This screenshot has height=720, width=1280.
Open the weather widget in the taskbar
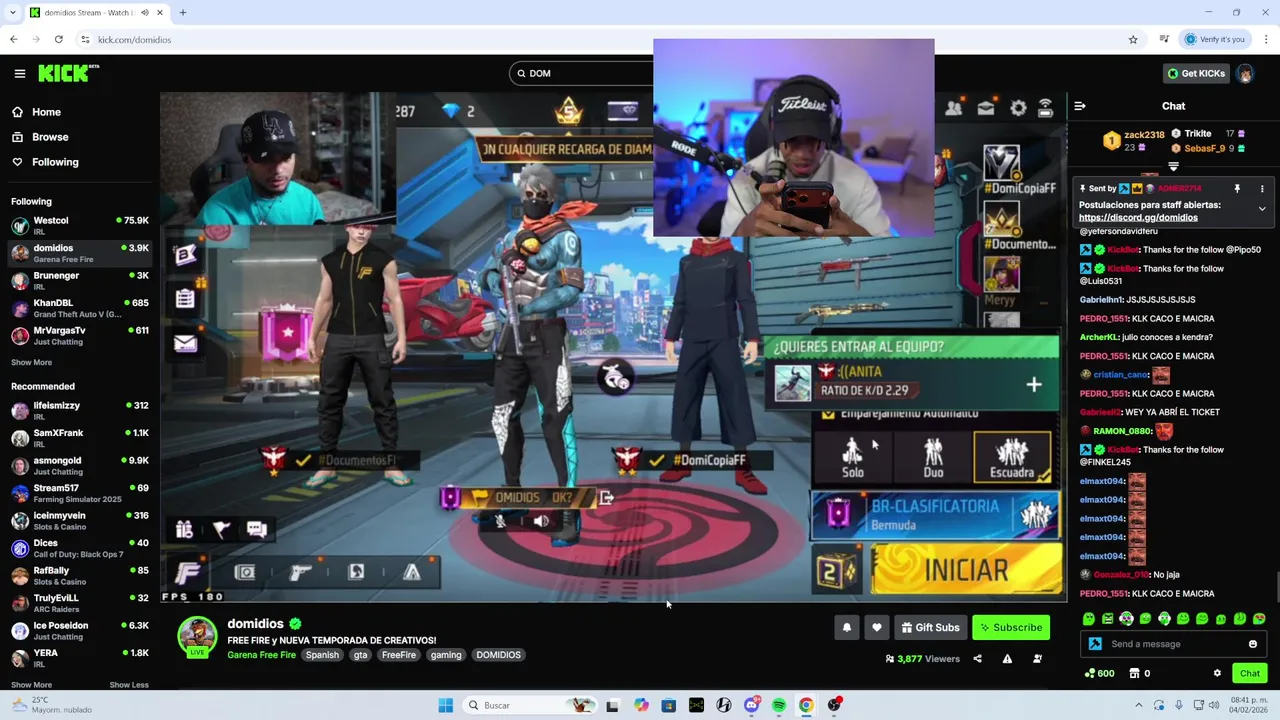click(52, 705)
